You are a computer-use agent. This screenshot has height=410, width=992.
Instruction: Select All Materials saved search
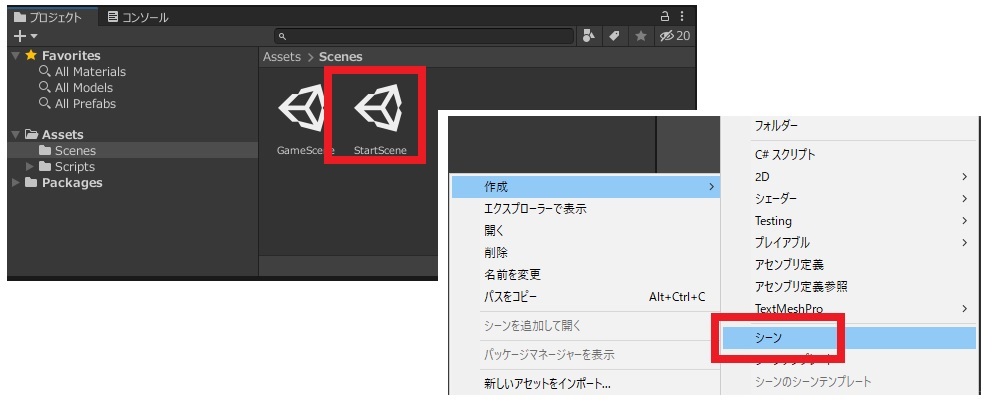click(90, 71)
